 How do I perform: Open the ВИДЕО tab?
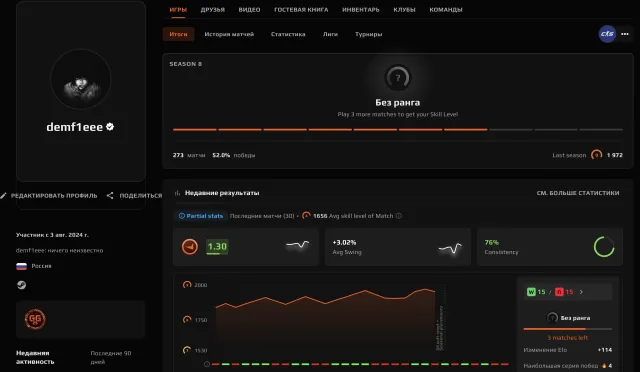(249, 9)
